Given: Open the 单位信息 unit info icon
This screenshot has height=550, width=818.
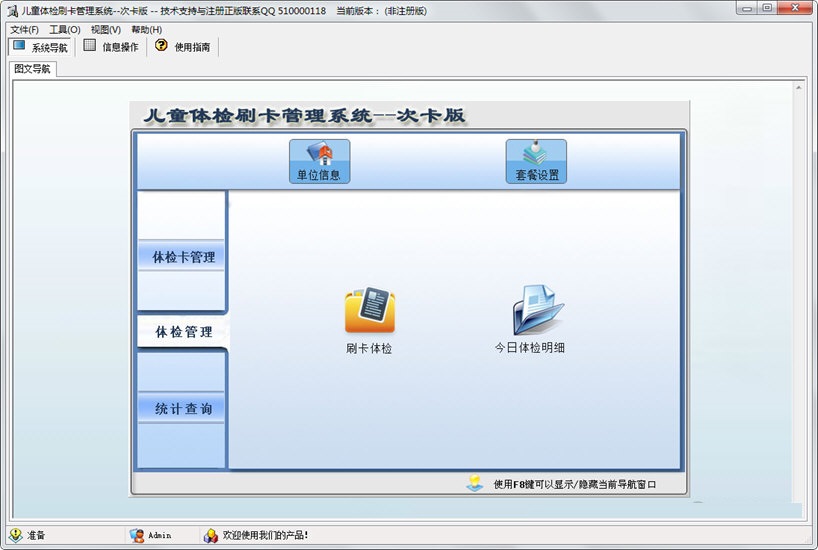Looking at the screenshot, I should pyautogui.click(x=319, y=160).
